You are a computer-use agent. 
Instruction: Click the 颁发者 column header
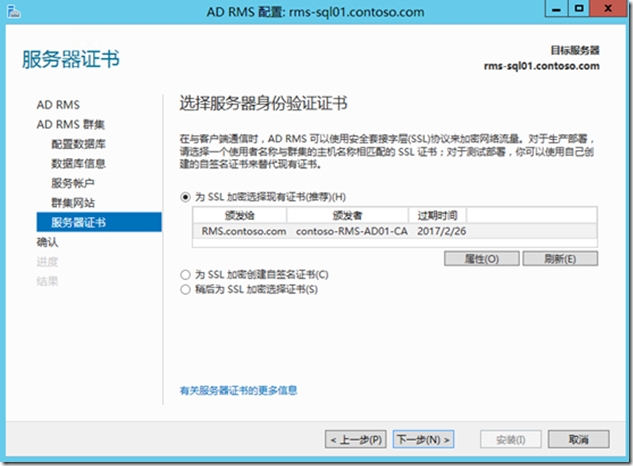click(348, 215)
